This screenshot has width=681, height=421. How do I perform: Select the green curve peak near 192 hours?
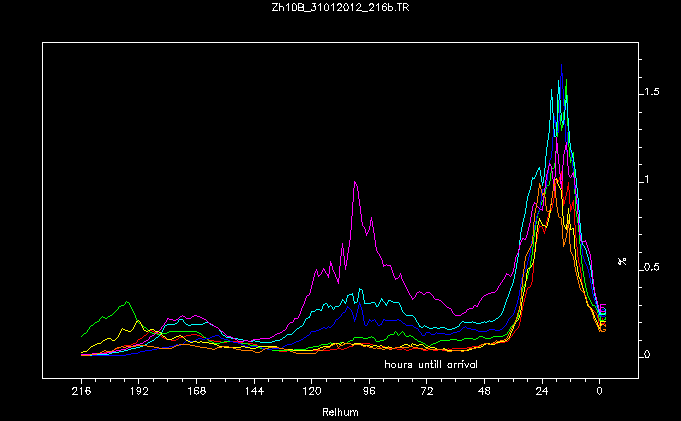127,301
